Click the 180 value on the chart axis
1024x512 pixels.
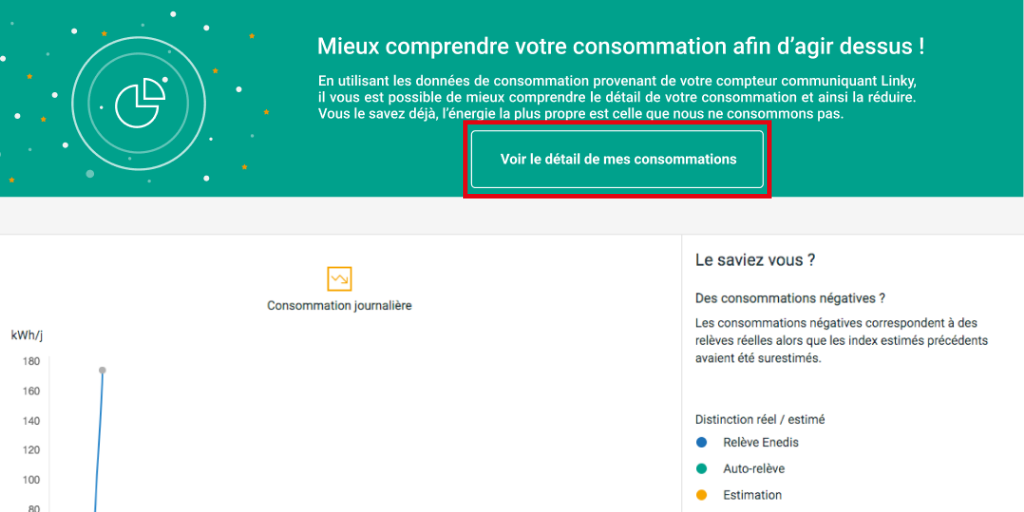[31, 361]
